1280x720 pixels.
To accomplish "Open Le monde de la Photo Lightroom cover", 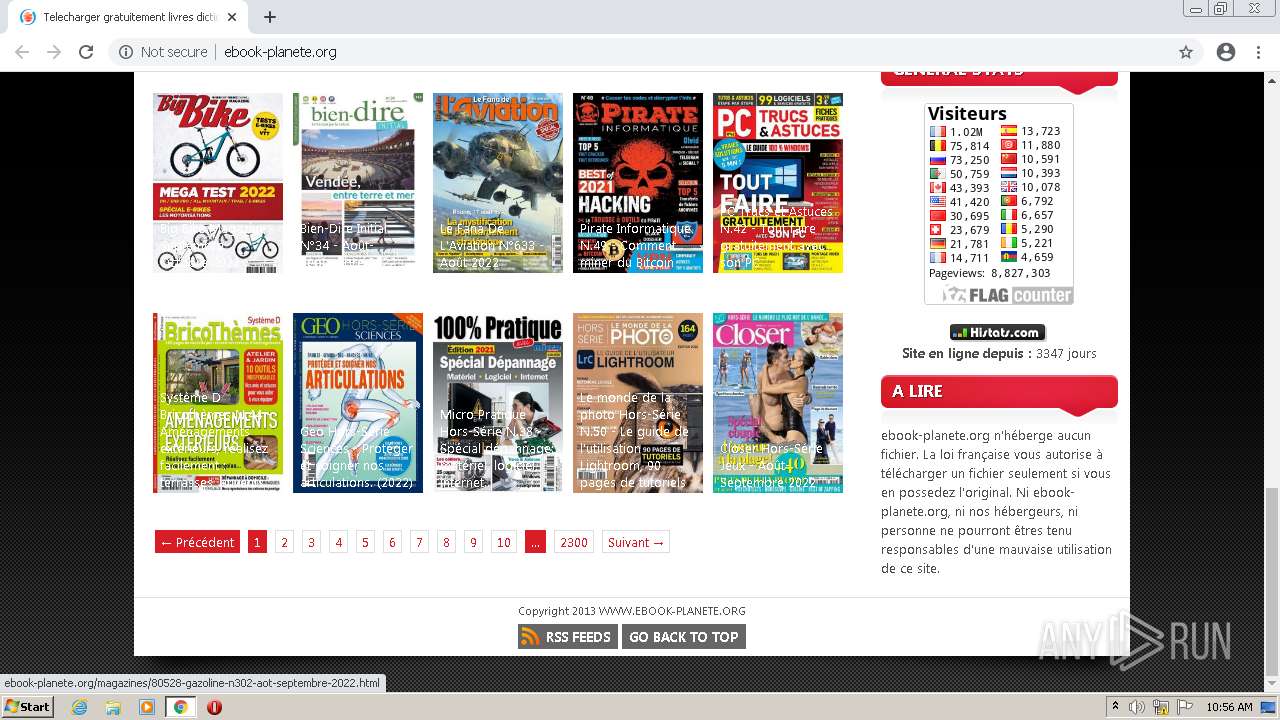I will pyautogui.click(x=638, y=403).
